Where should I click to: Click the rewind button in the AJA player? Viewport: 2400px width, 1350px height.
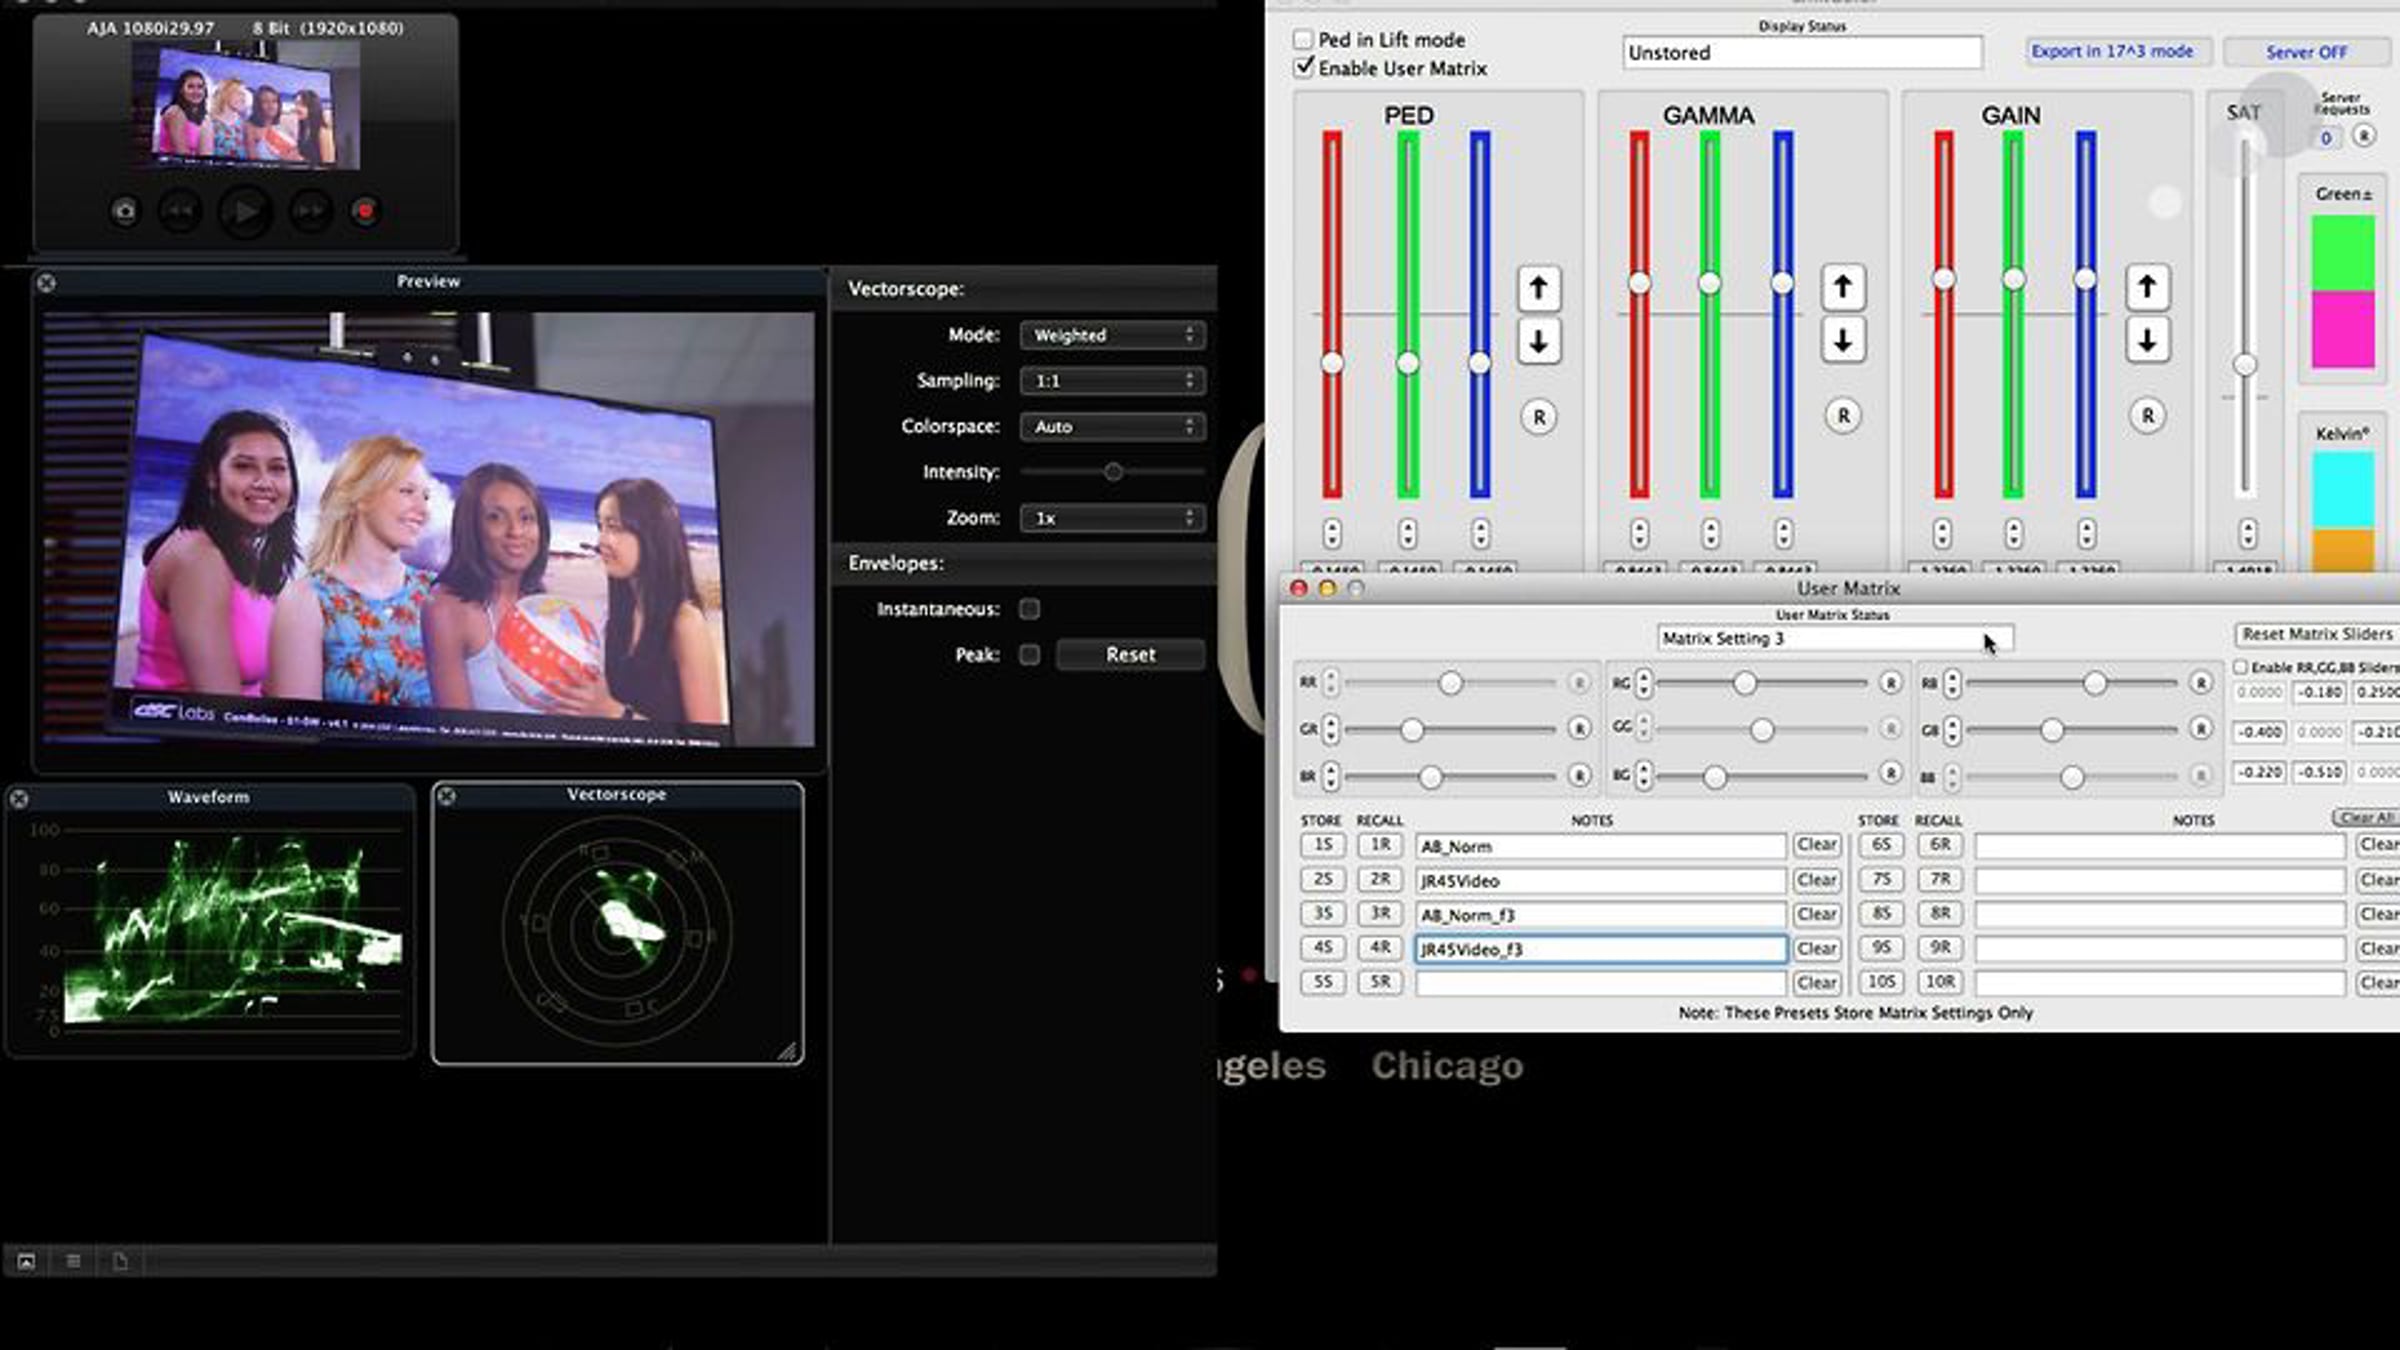tap(180, 211)
